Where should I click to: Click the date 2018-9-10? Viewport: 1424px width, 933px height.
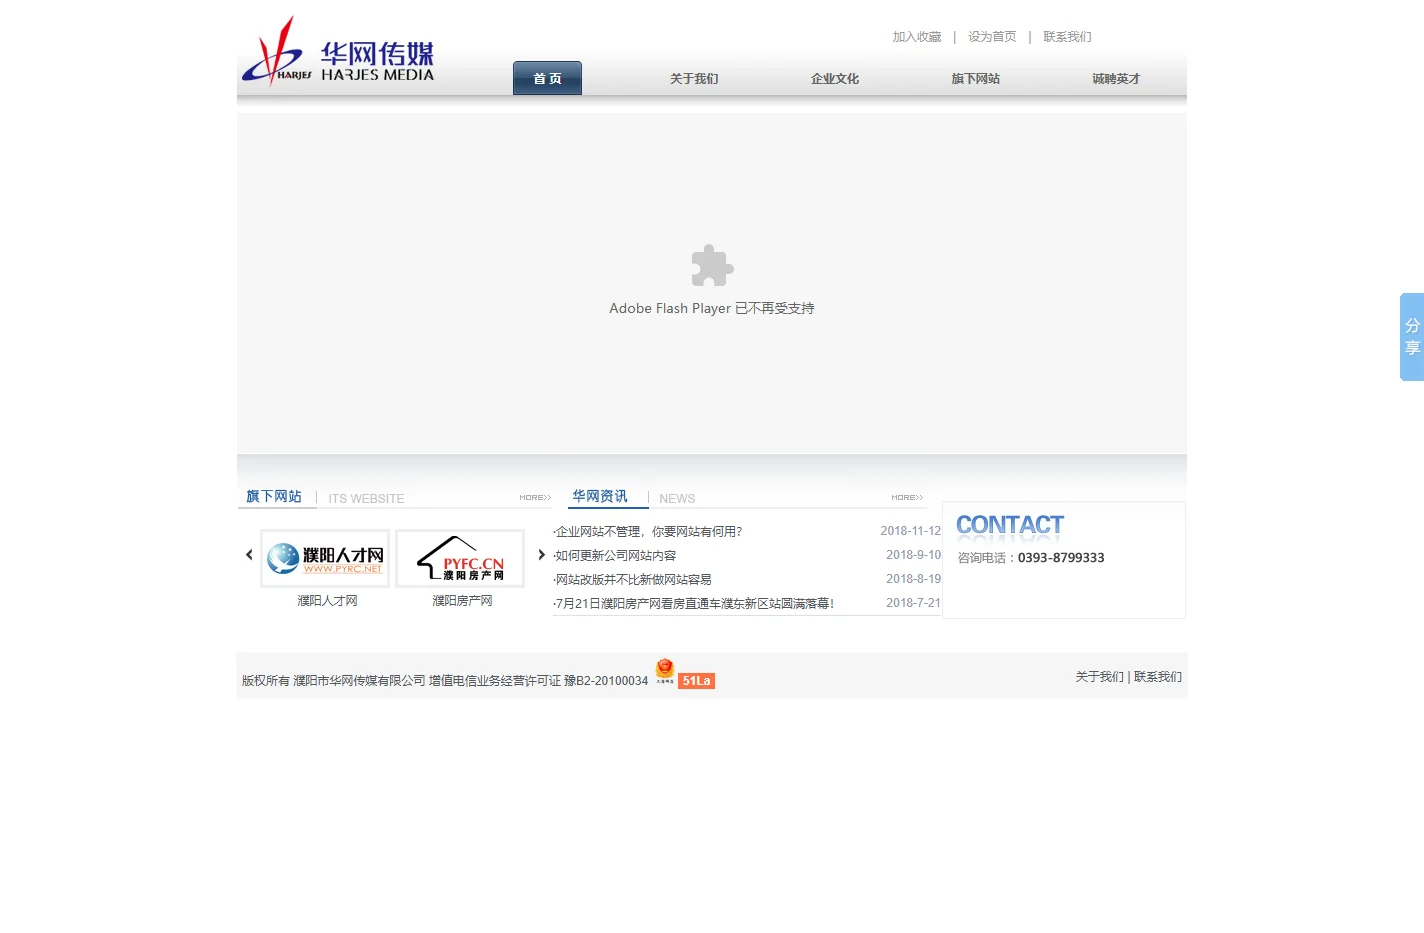[913, 555]
